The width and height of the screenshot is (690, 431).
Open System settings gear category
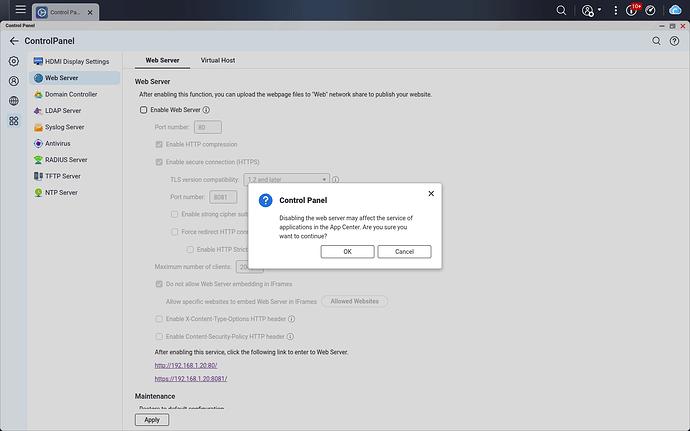(x=14, y=61)
